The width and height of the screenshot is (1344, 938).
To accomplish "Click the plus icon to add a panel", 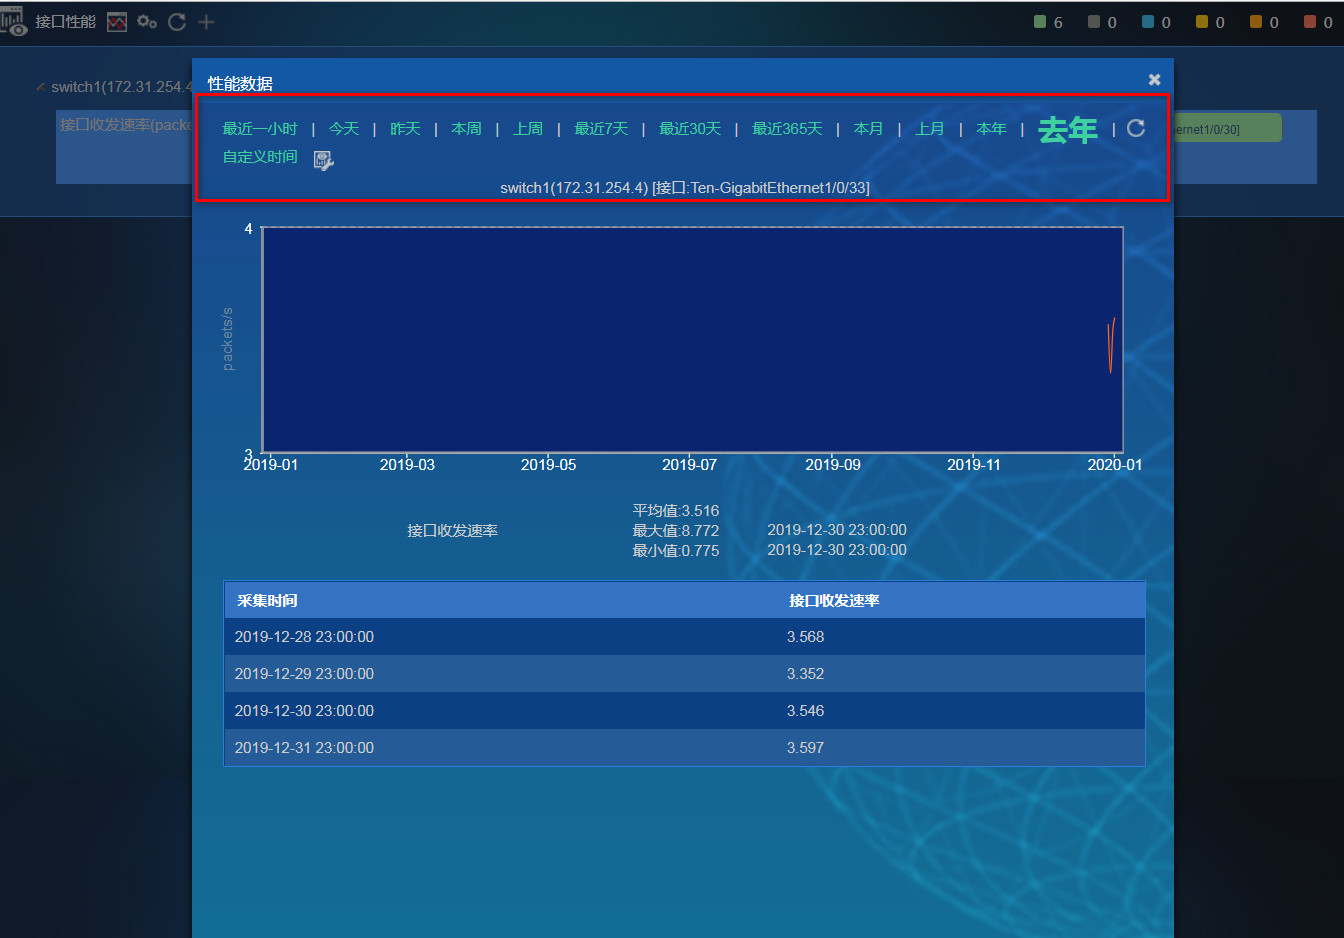I will 206,22.
